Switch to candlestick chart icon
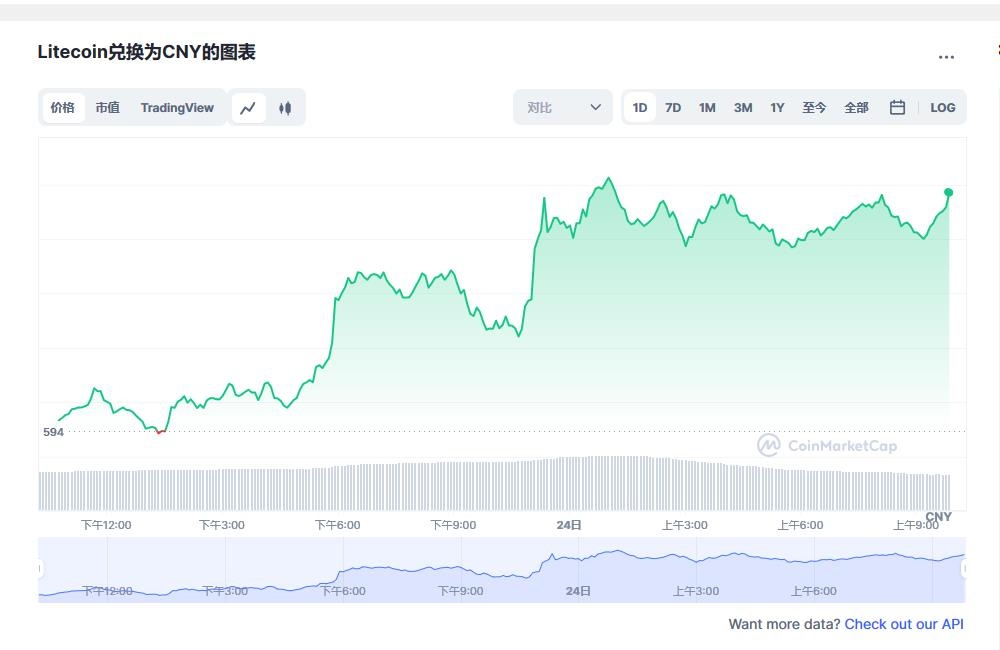The width and height of the screenshot is (1000, 650). 285,108
